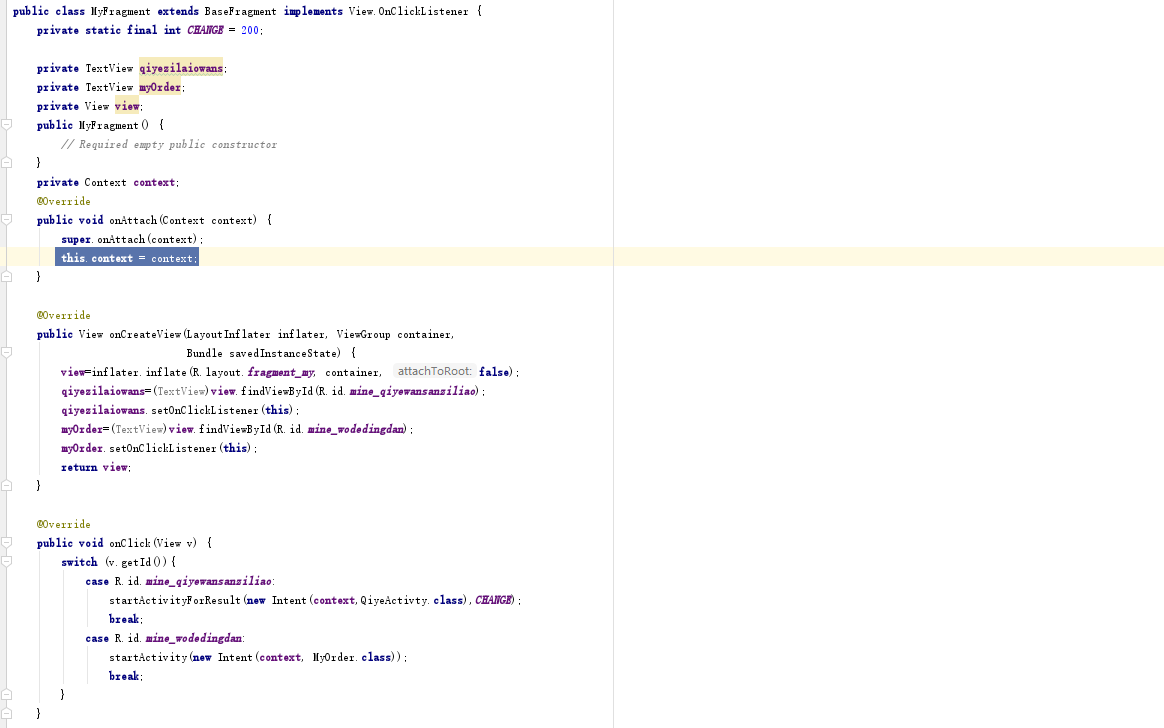Click mine_wodedingdan in the case label

click(194, 638)
